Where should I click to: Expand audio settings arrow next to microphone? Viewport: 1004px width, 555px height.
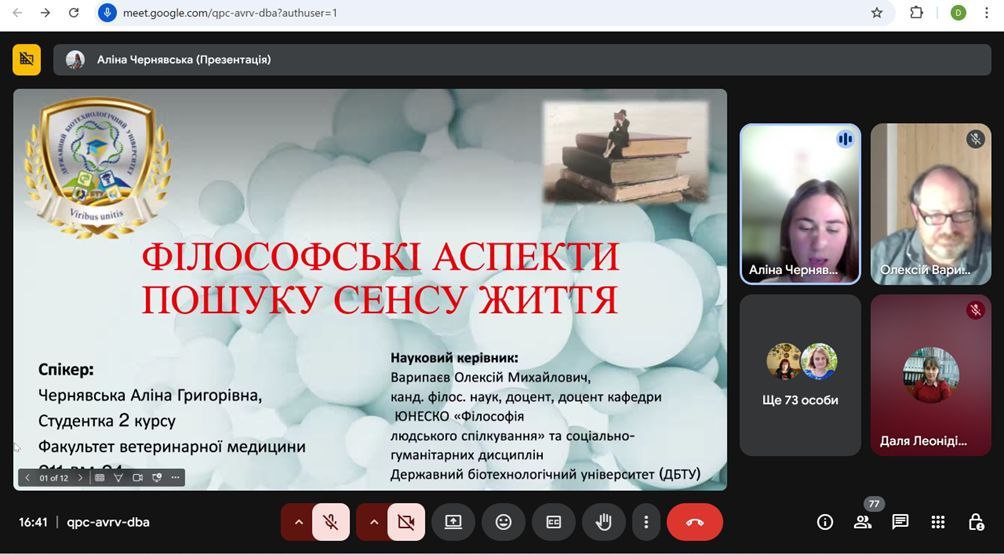click(x=298, y=522)
